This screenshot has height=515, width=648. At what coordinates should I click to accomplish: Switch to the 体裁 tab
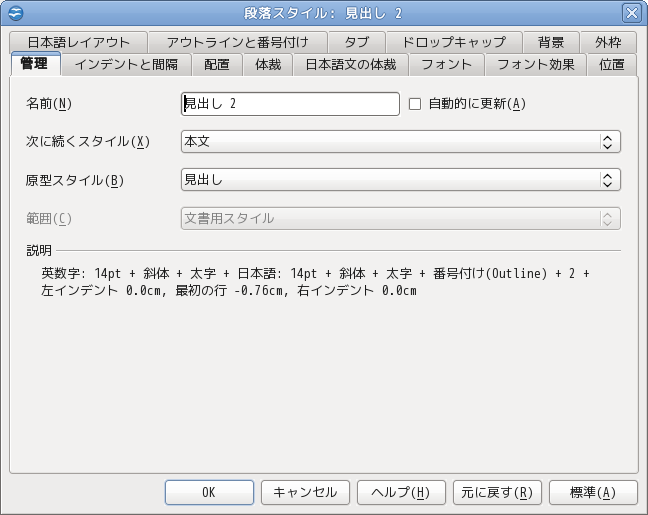pos(268,64)
